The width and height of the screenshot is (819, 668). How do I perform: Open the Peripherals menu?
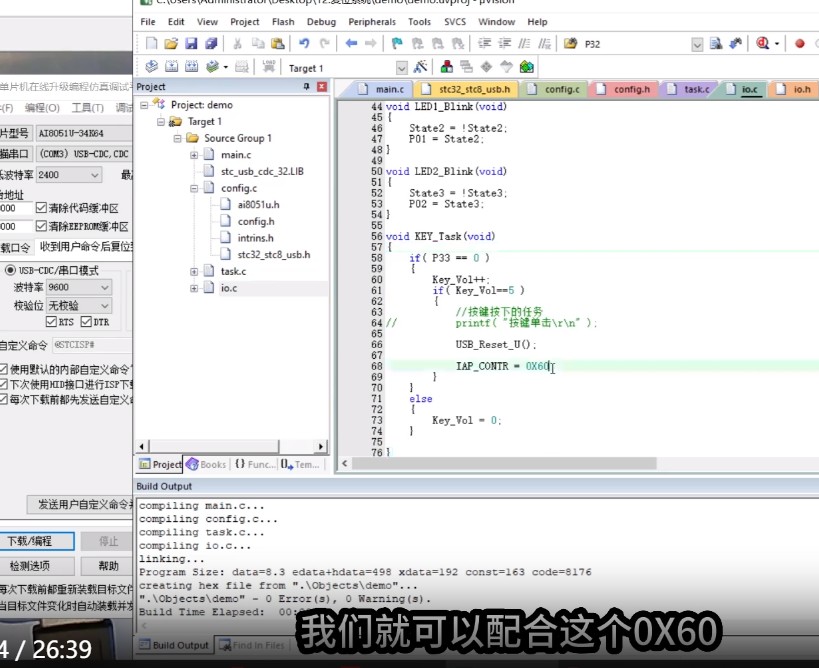[x=372, y=21]
